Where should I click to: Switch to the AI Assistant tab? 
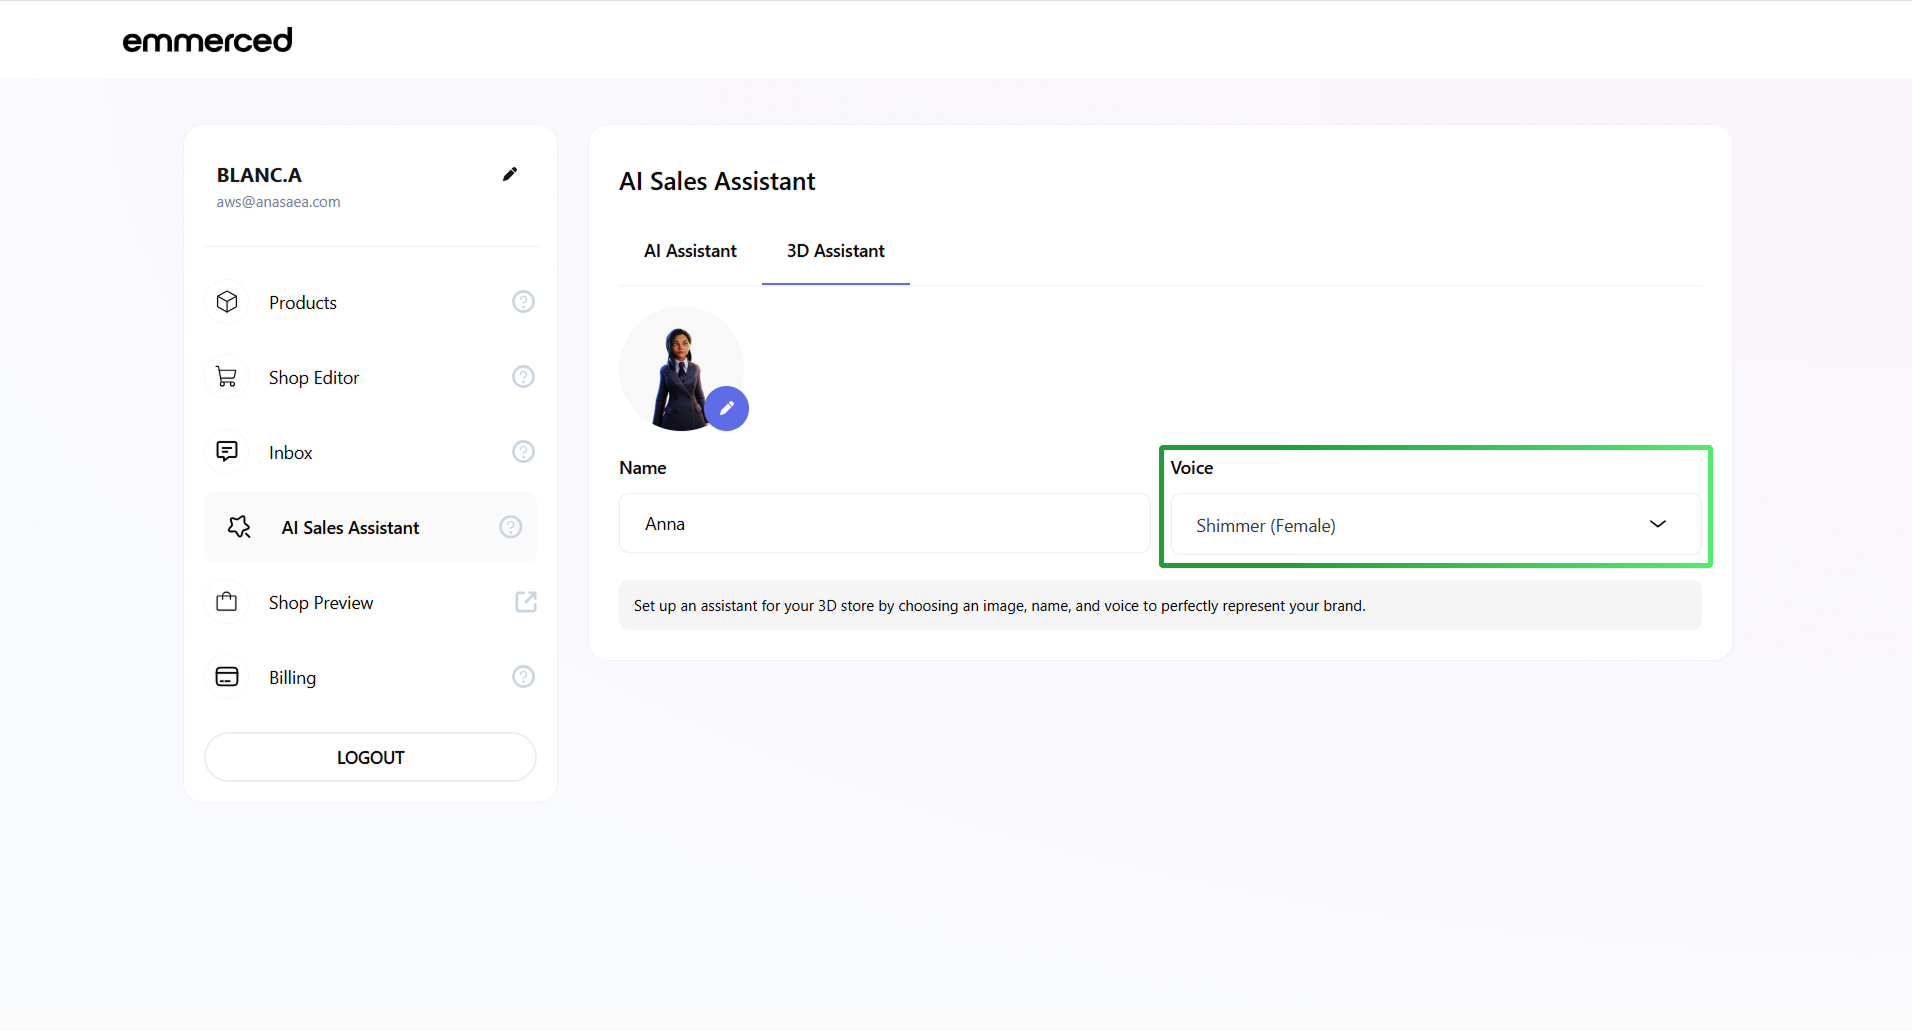click(x=690, y=251)
